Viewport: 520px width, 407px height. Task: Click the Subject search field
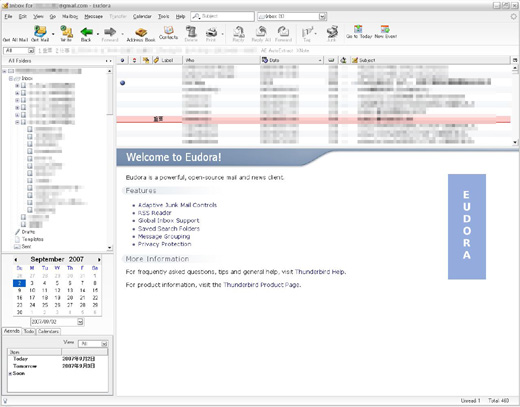pyautogui.click(x=223, y=16)
